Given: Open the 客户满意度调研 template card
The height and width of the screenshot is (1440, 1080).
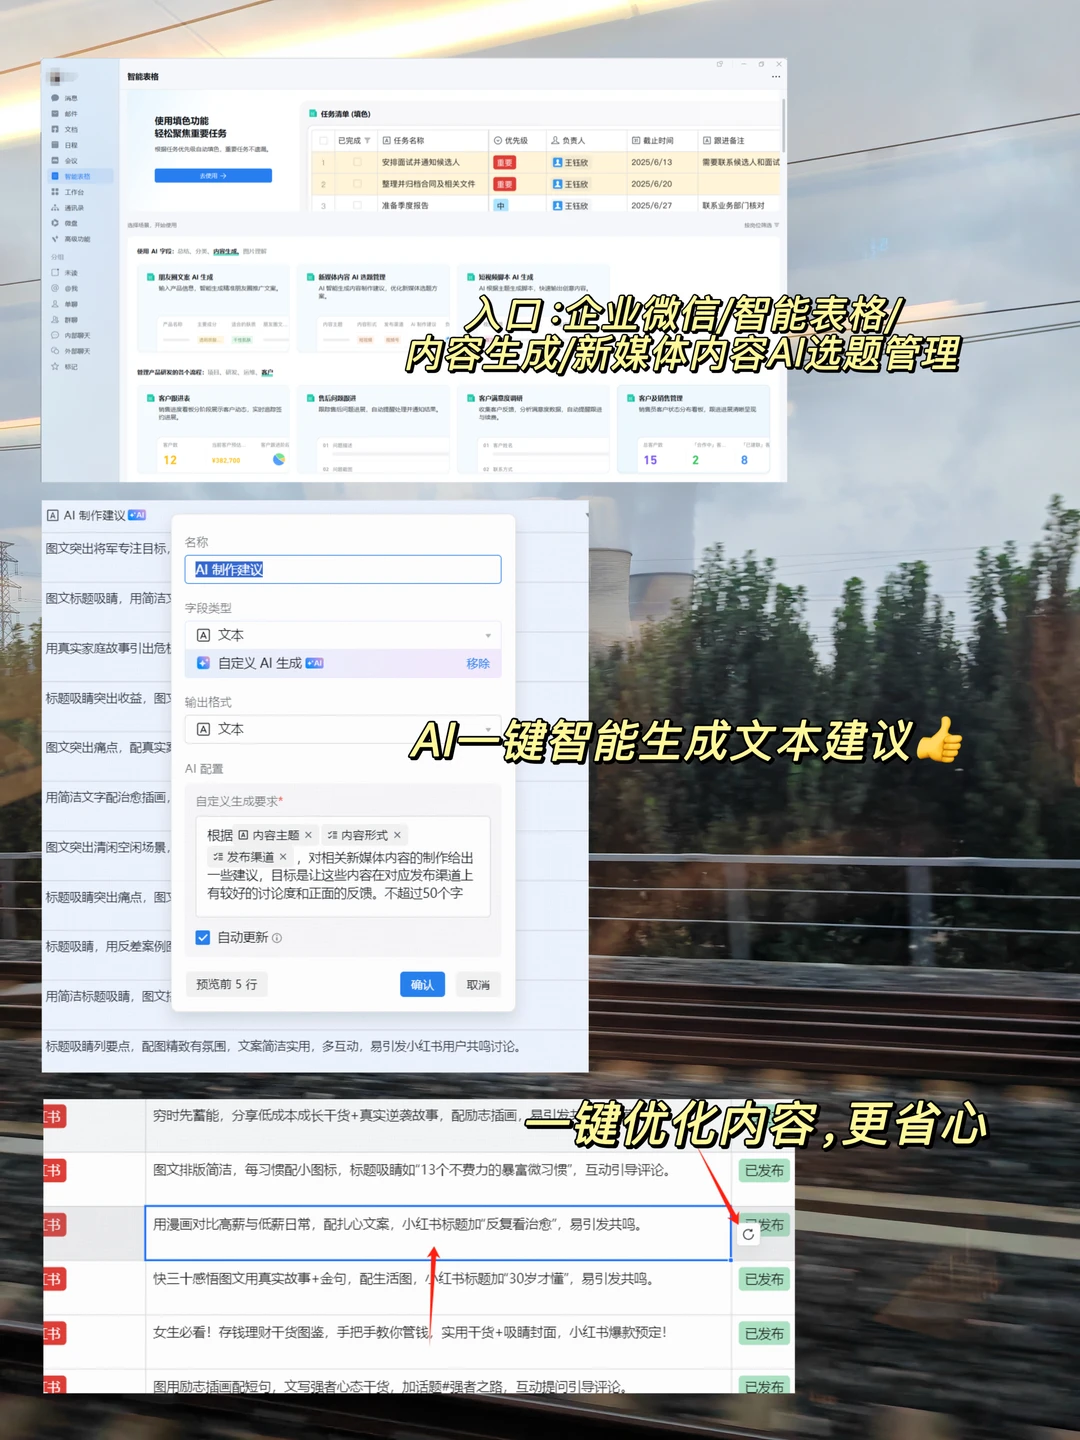Looking at the screenshot, I should (x=533, y=430).
